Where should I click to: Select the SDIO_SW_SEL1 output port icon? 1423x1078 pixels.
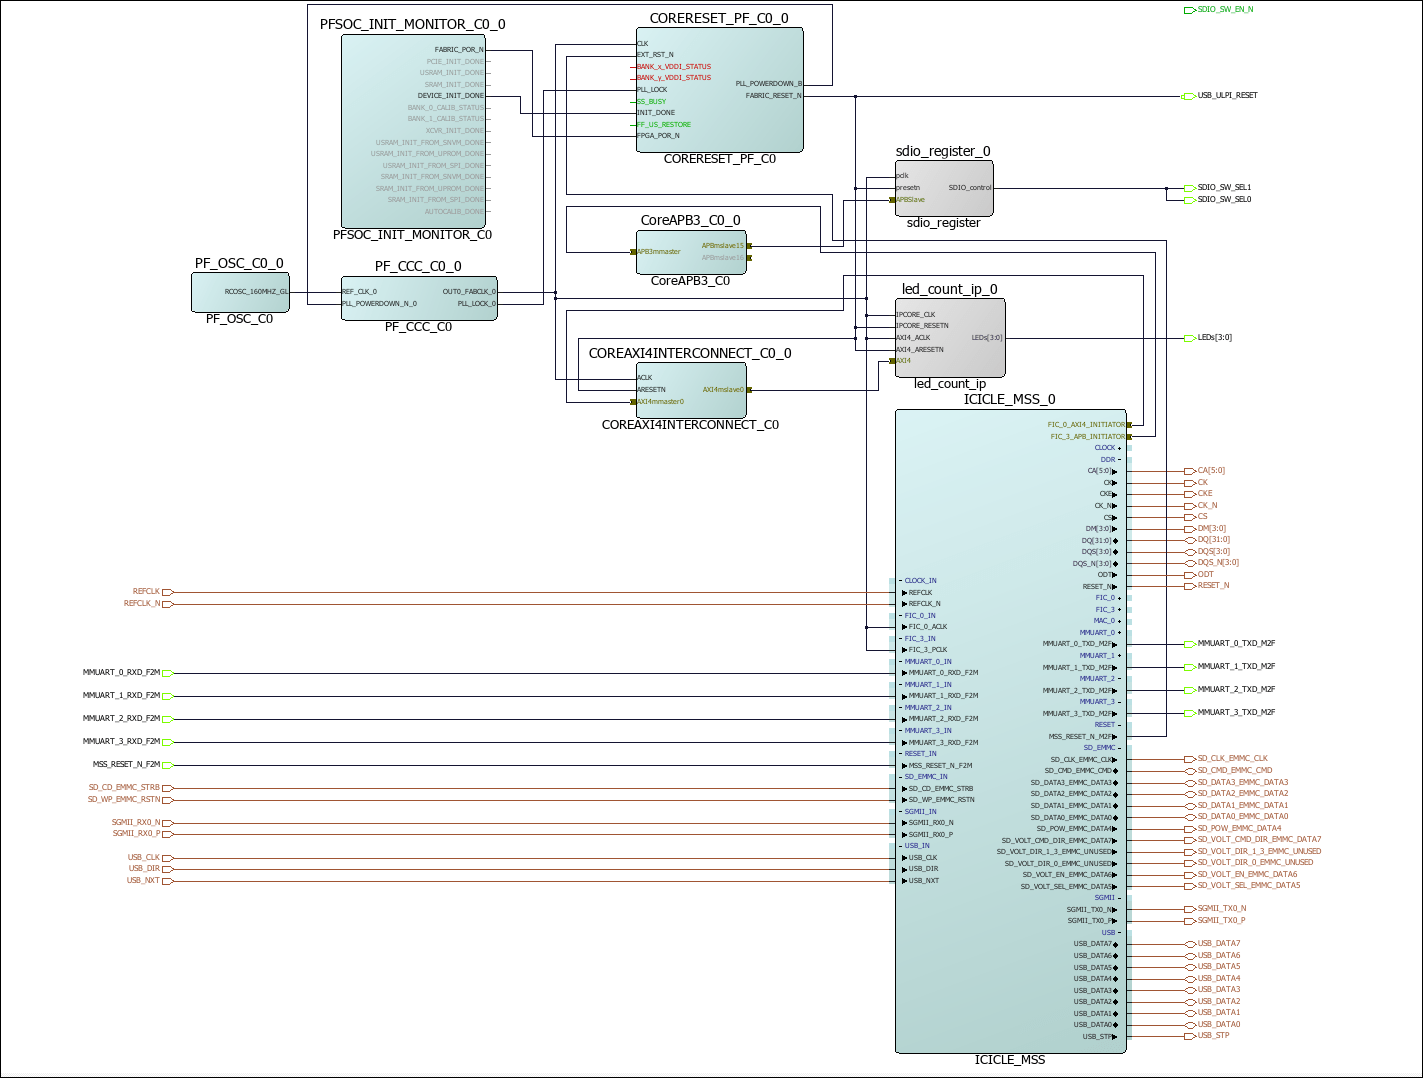(x=1189, y=188)
